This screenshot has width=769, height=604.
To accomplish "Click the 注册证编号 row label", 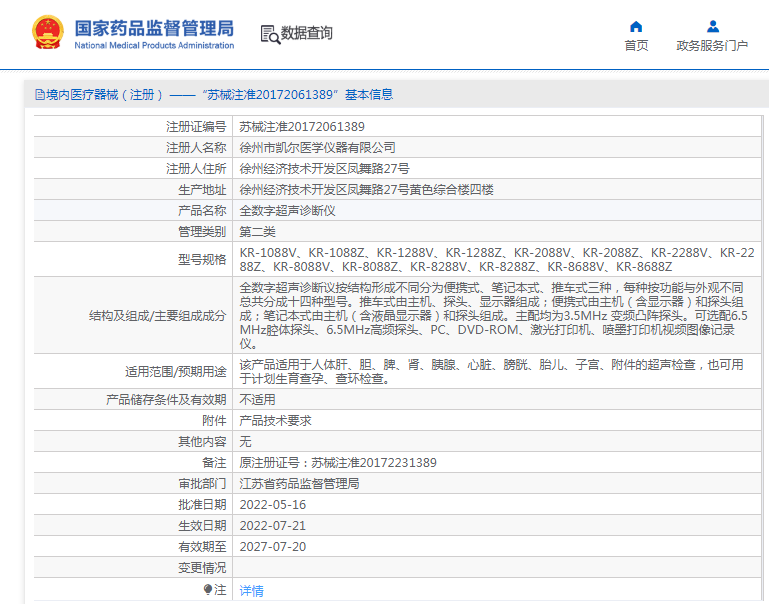I will click(x=196, y=127).
